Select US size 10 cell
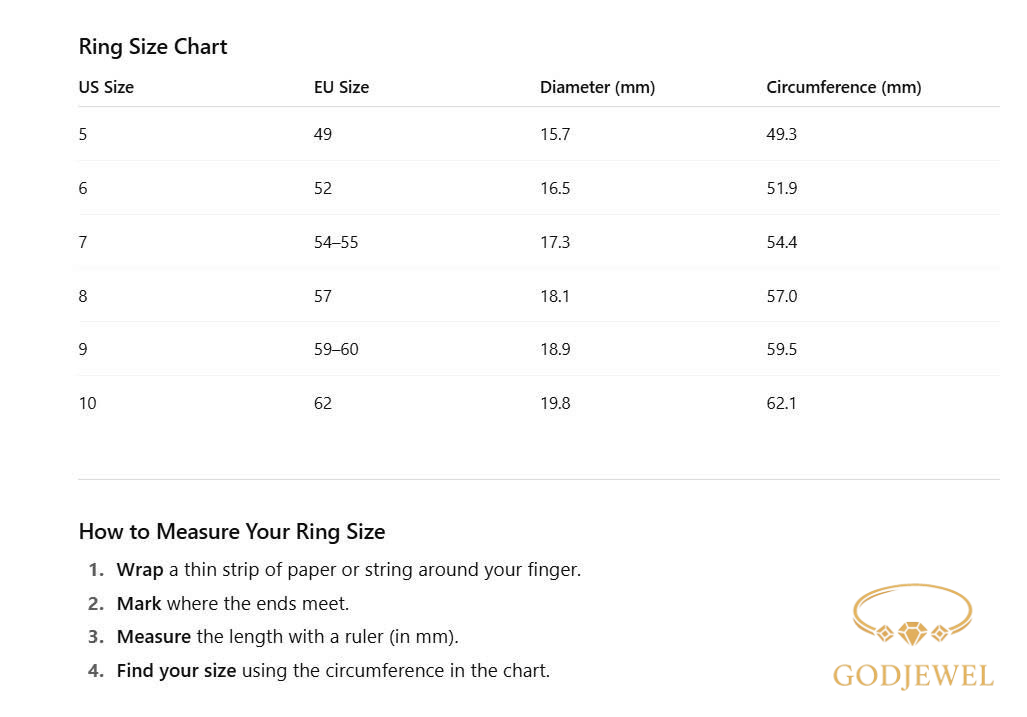This screenshot has width=1027, height=717. [x=88, y=403]
